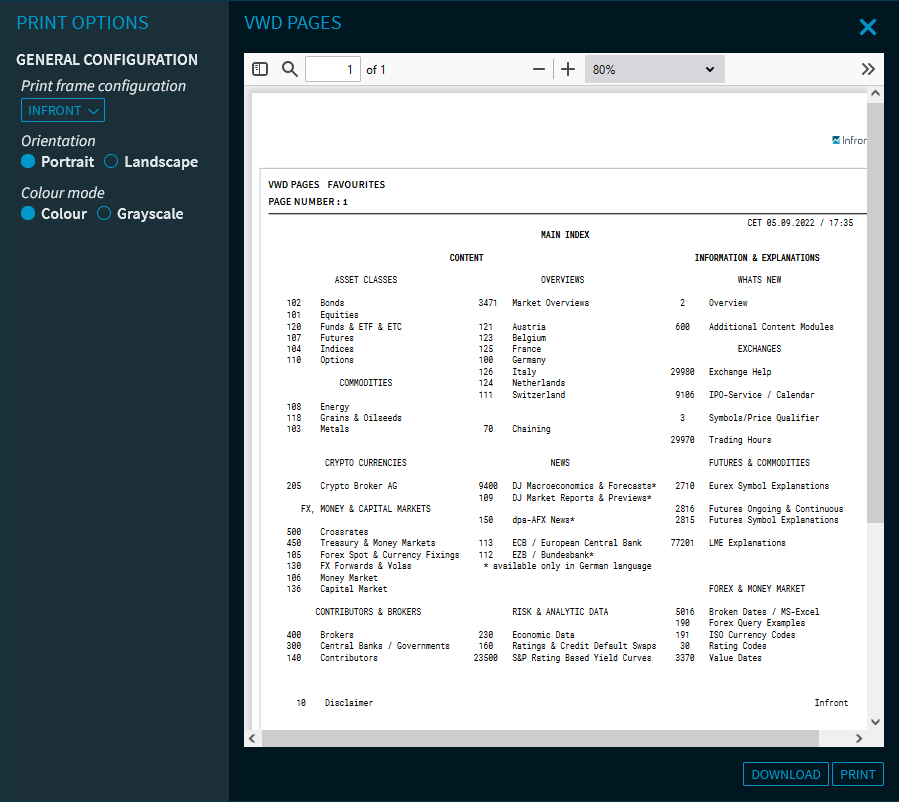Open the PDF tools double-chevron menu
899x802 pixels.
coord(868,69)
